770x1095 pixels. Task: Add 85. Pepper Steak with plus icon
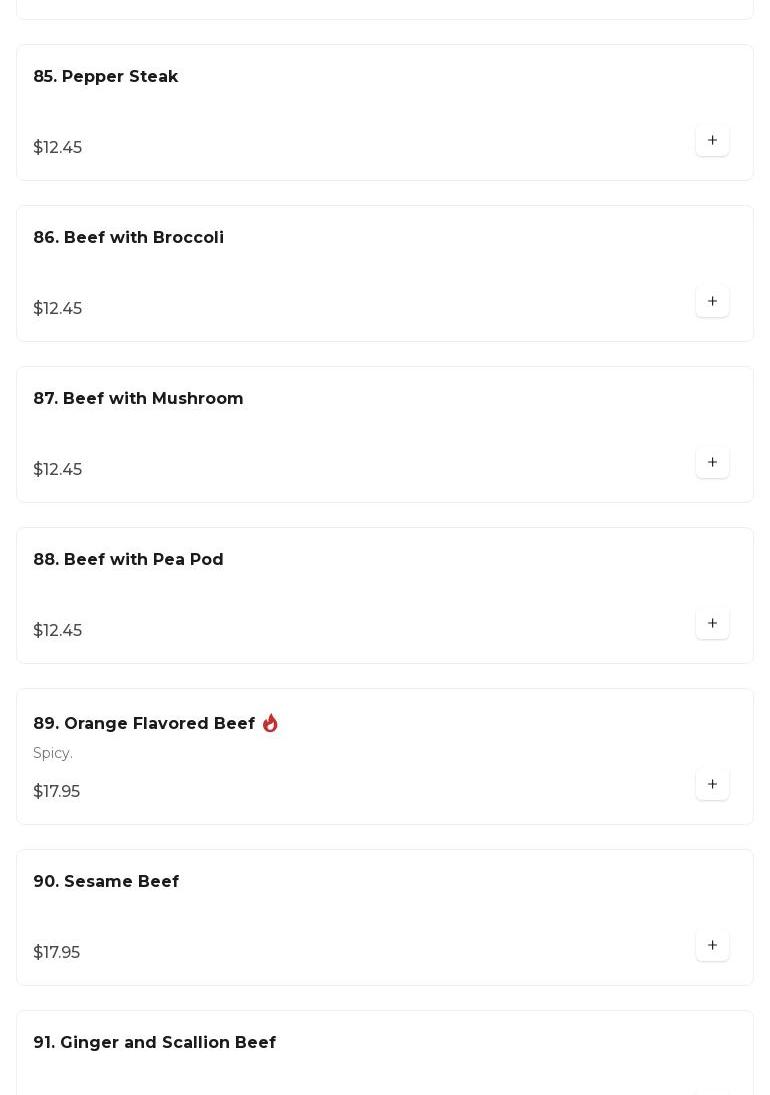(712, 141)
